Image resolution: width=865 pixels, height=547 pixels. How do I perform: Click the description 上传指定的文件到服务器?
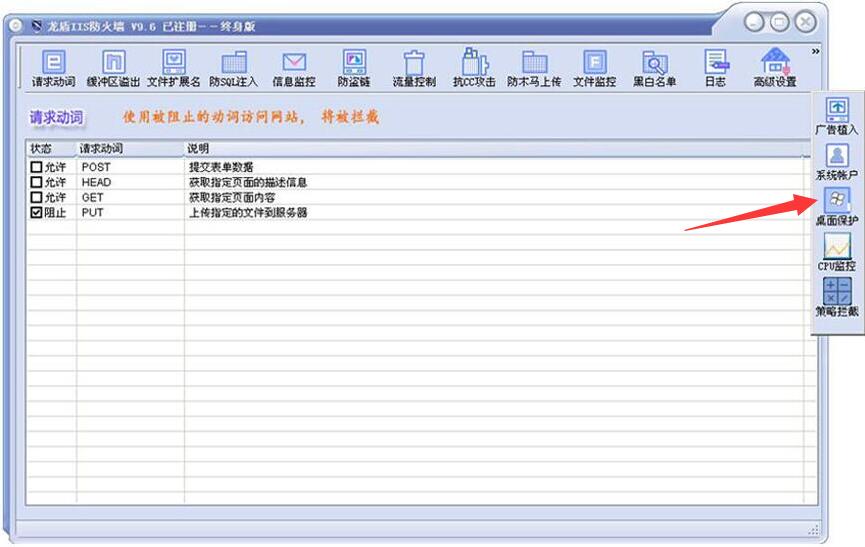click(x=248, y=212)
